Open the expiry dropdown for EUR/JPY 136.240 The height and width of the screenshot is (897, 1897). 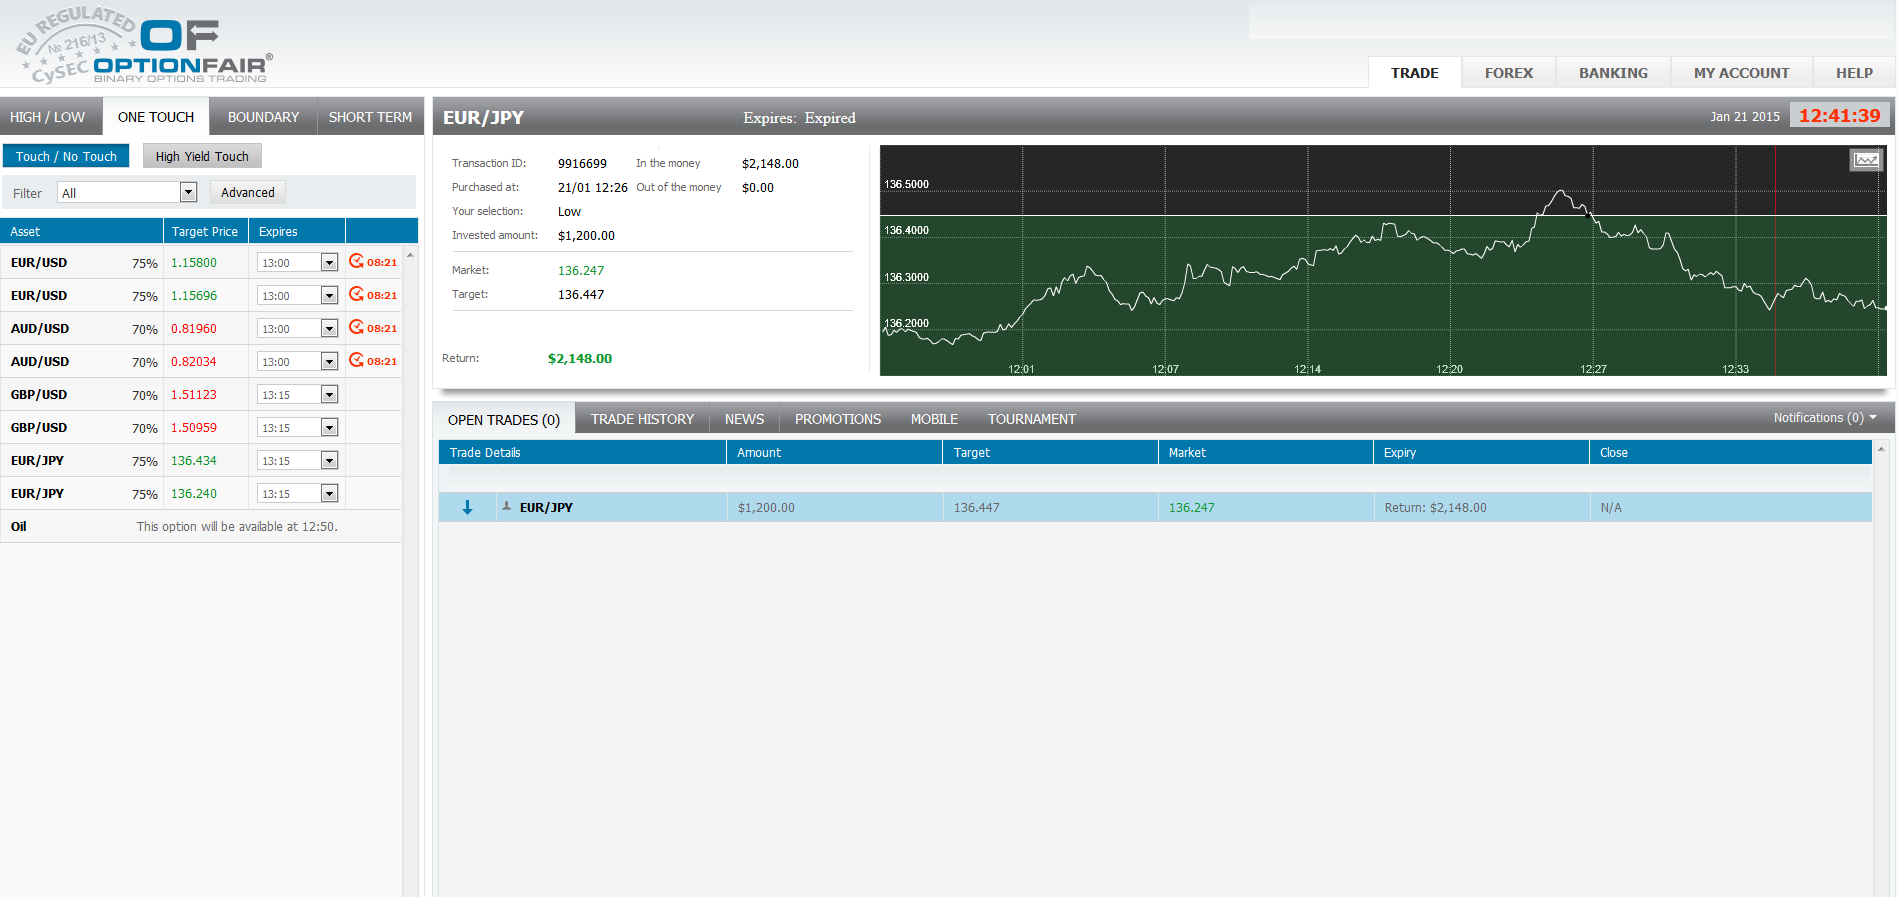tap(329, 494)
